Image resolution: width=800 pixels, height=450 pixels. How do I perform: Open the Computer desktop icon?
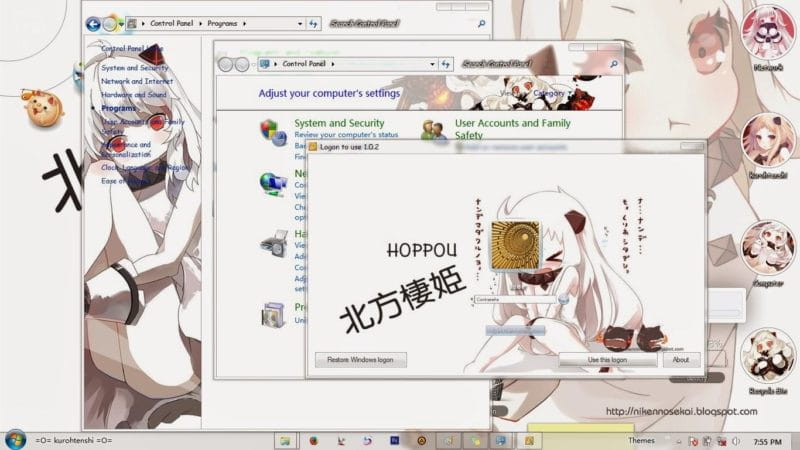pos(767,248)
